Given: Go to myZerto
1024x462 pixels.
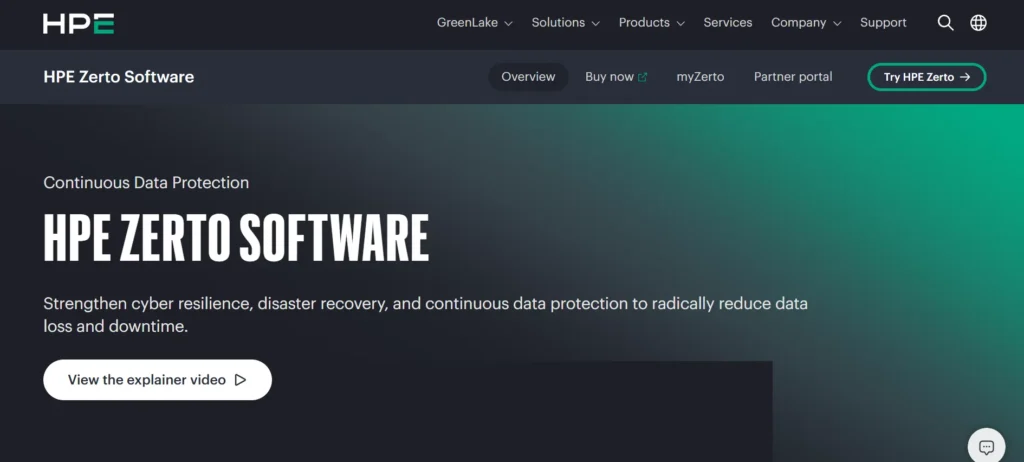Looking at the screenshot, I should click(x=700, y=77).
